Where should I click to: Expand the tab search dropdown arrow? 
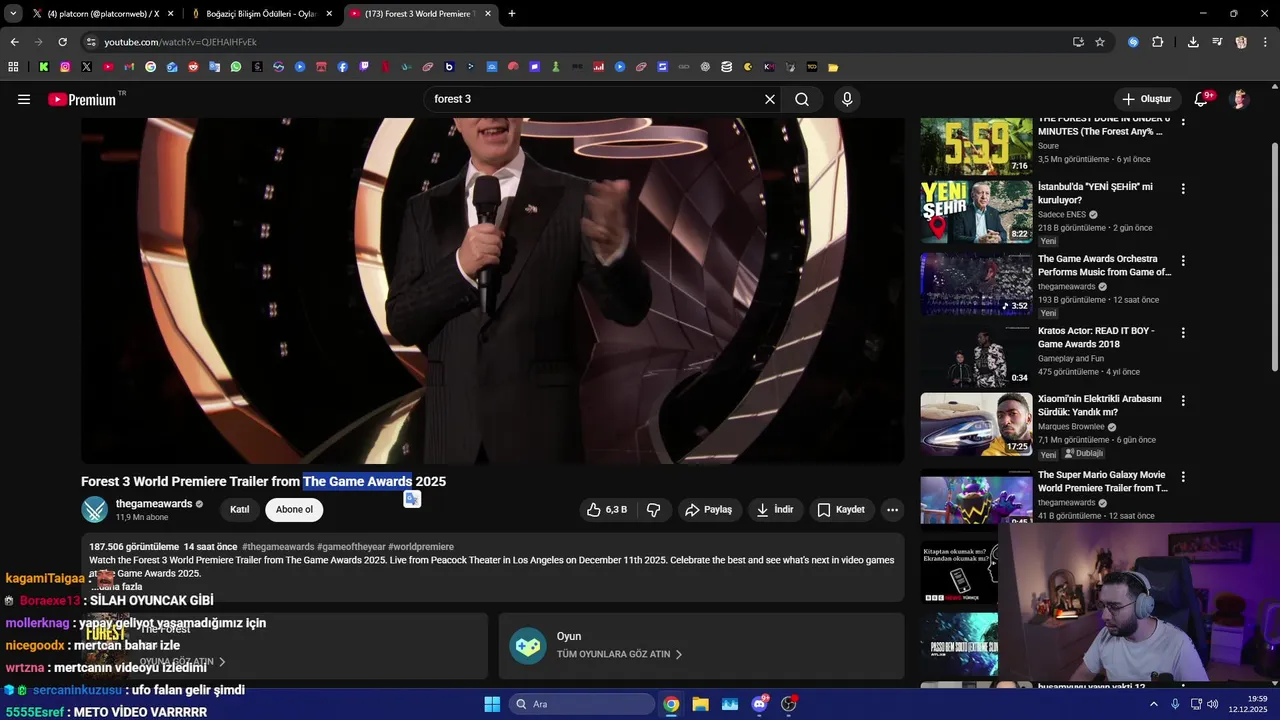click(x=12, y=14)
